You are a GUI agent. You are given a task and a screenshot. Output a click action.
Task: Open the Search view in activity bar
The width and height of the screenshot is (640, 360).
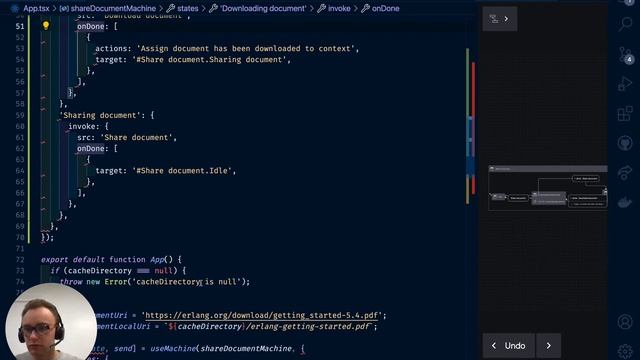coord(625,24)
